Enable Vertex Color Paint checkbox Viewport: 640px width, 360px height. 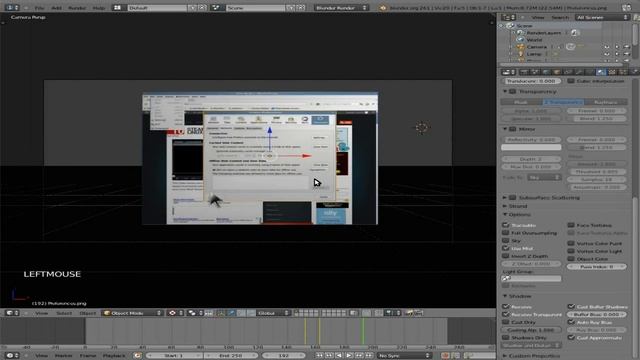tap(571, 244)
